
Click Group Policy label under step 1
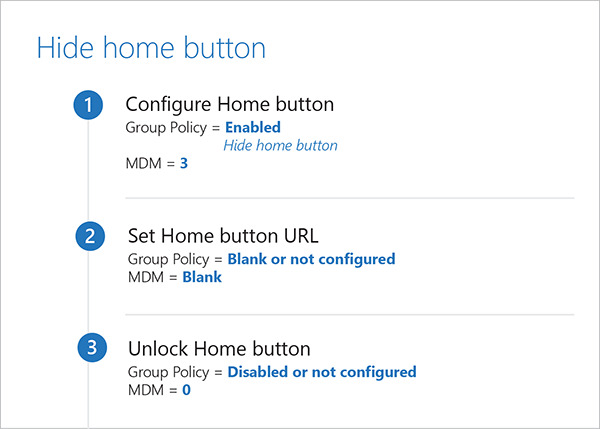click(167, 127)
